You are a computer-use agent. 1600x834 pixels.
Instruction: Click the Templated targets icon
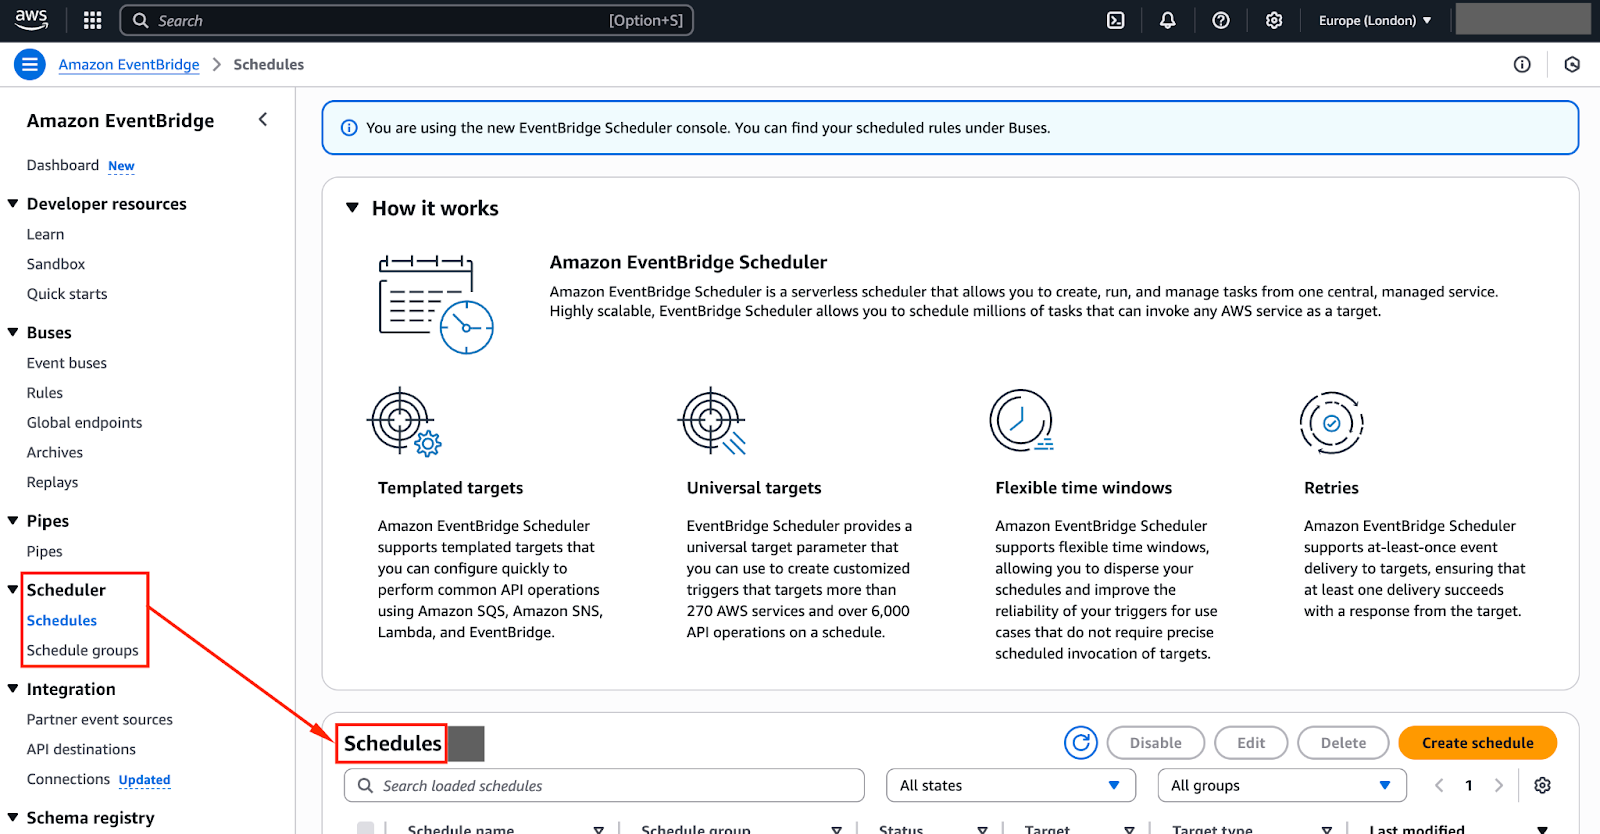point(404,422)
